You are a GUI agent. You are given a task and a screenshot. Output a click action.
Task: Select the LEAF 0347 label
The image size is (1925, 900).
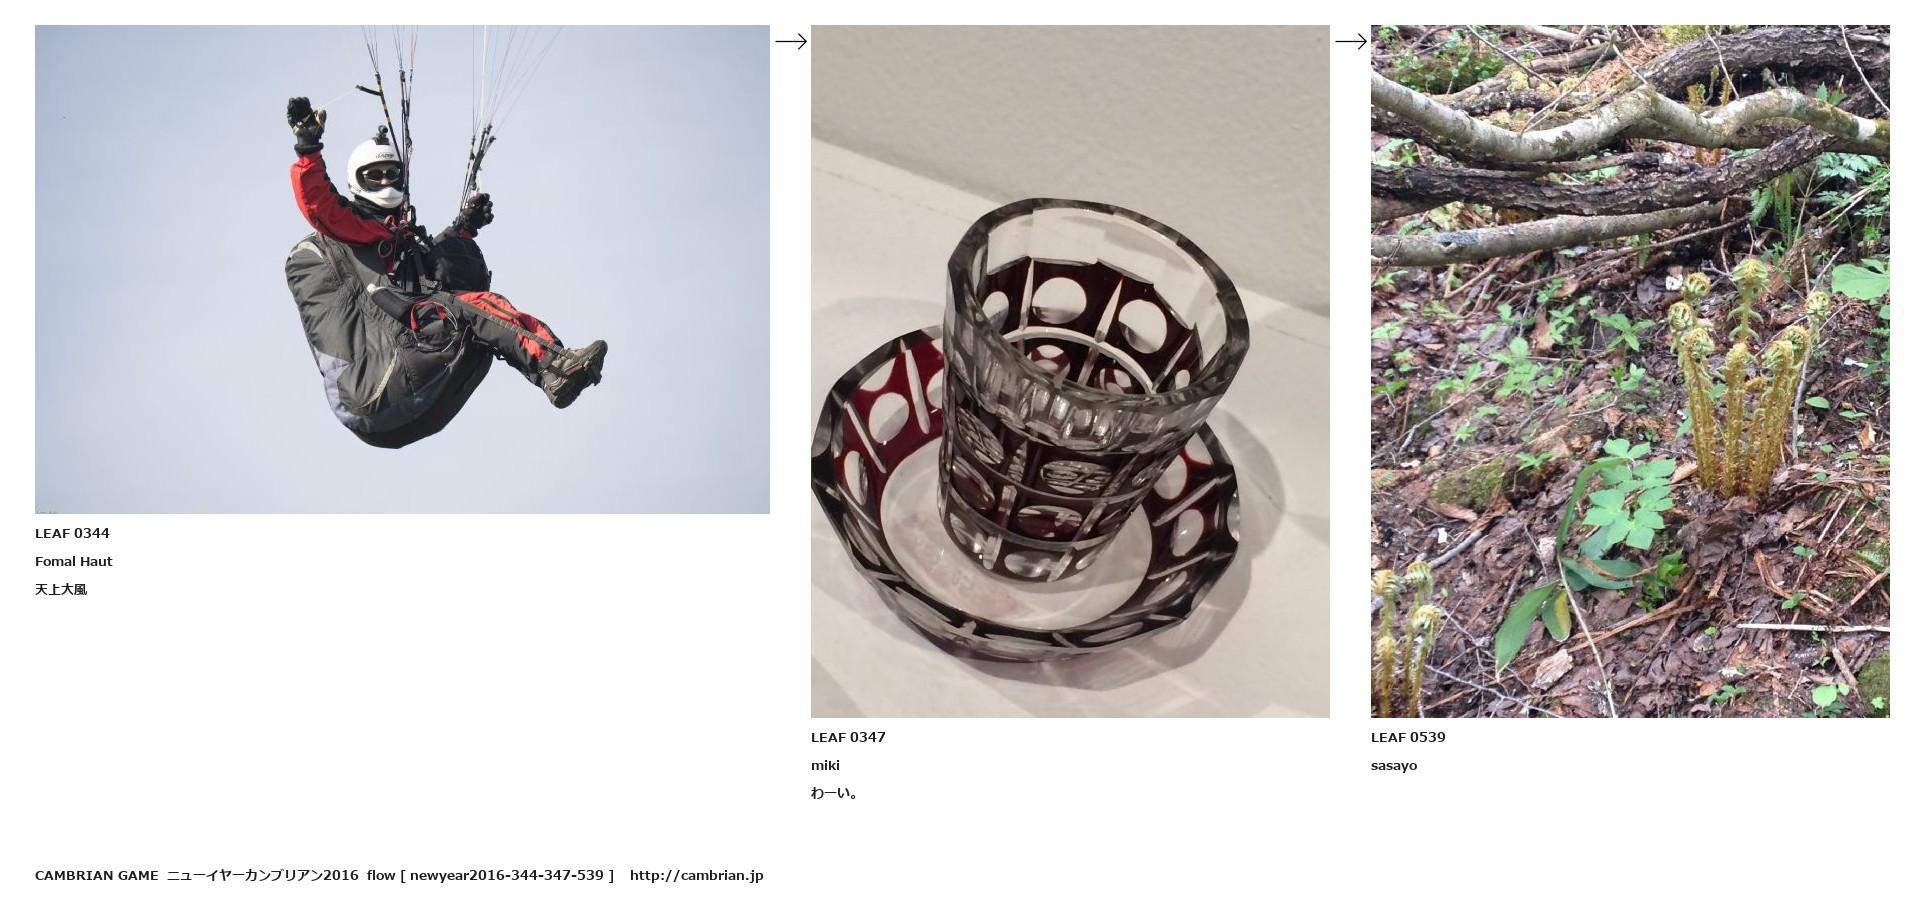848,738
